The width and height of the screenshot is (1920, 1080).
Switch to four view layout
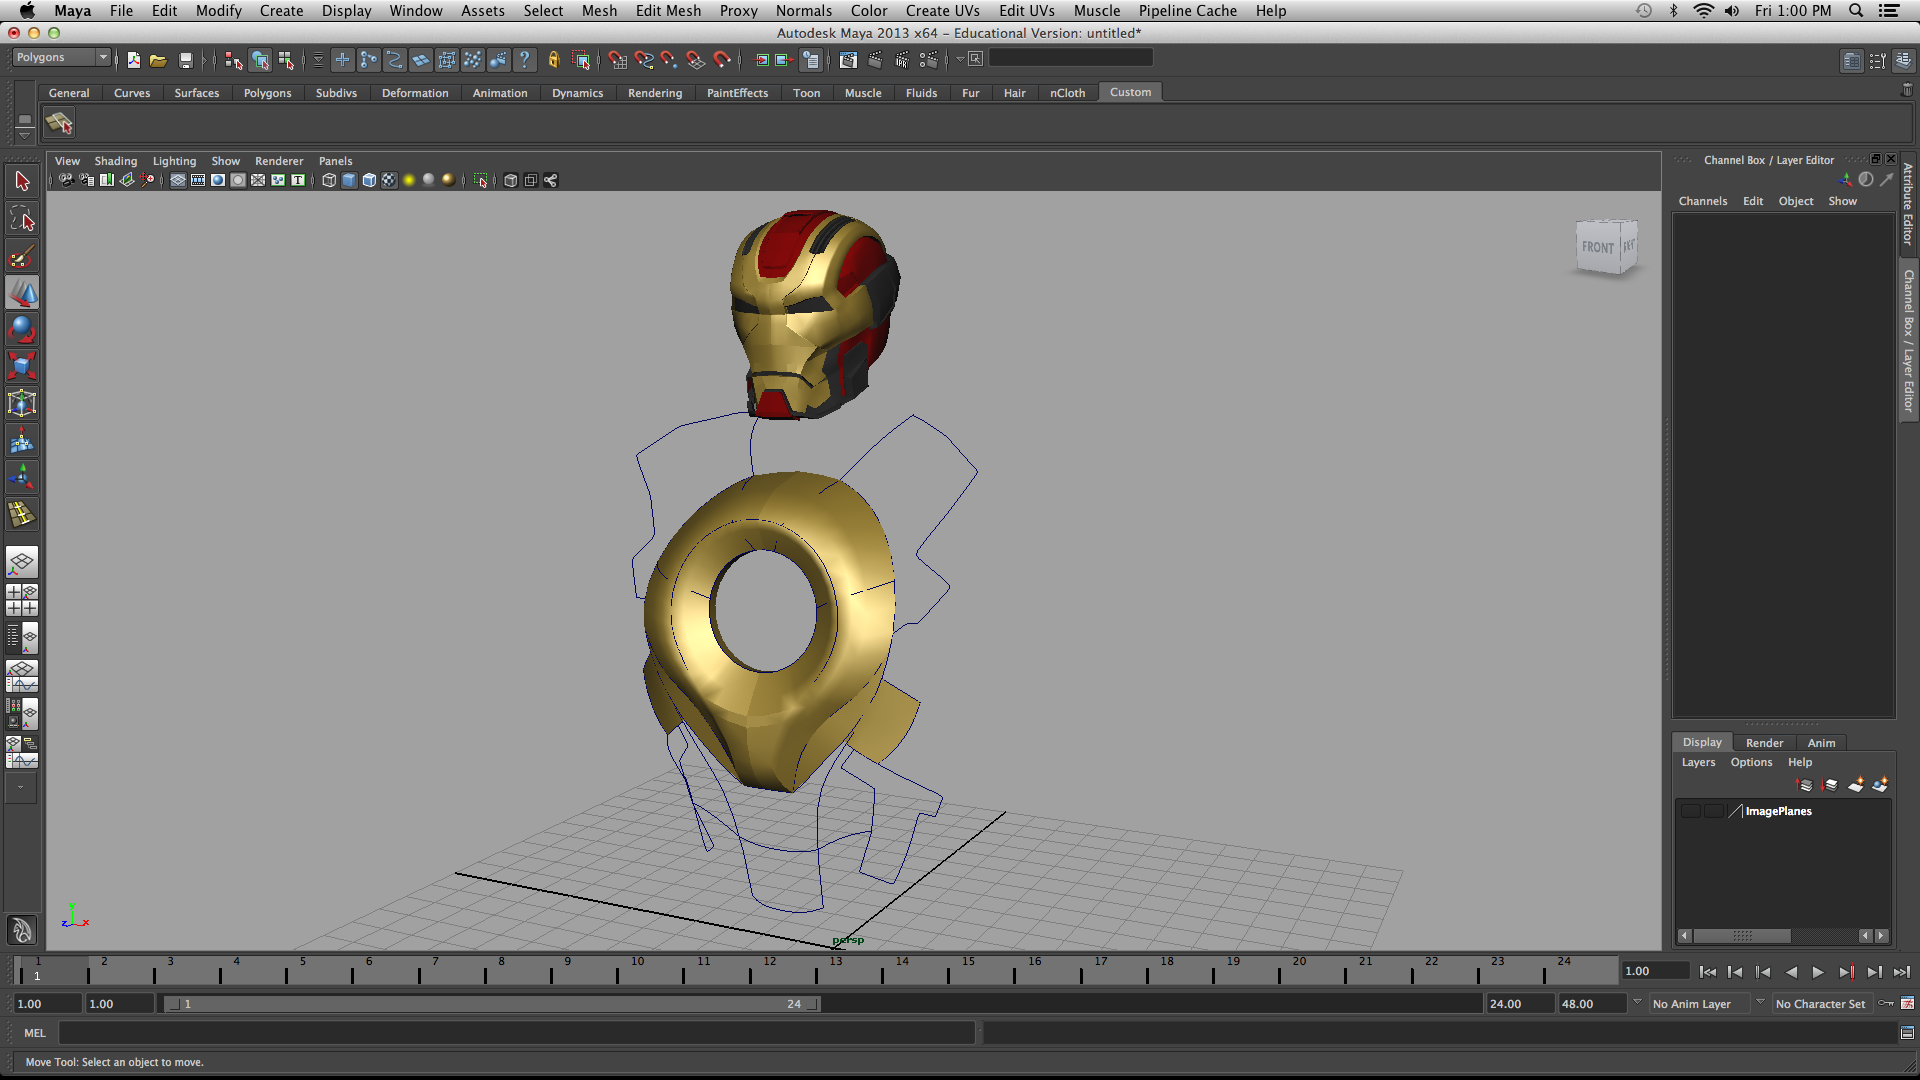[x=22, y=600]
